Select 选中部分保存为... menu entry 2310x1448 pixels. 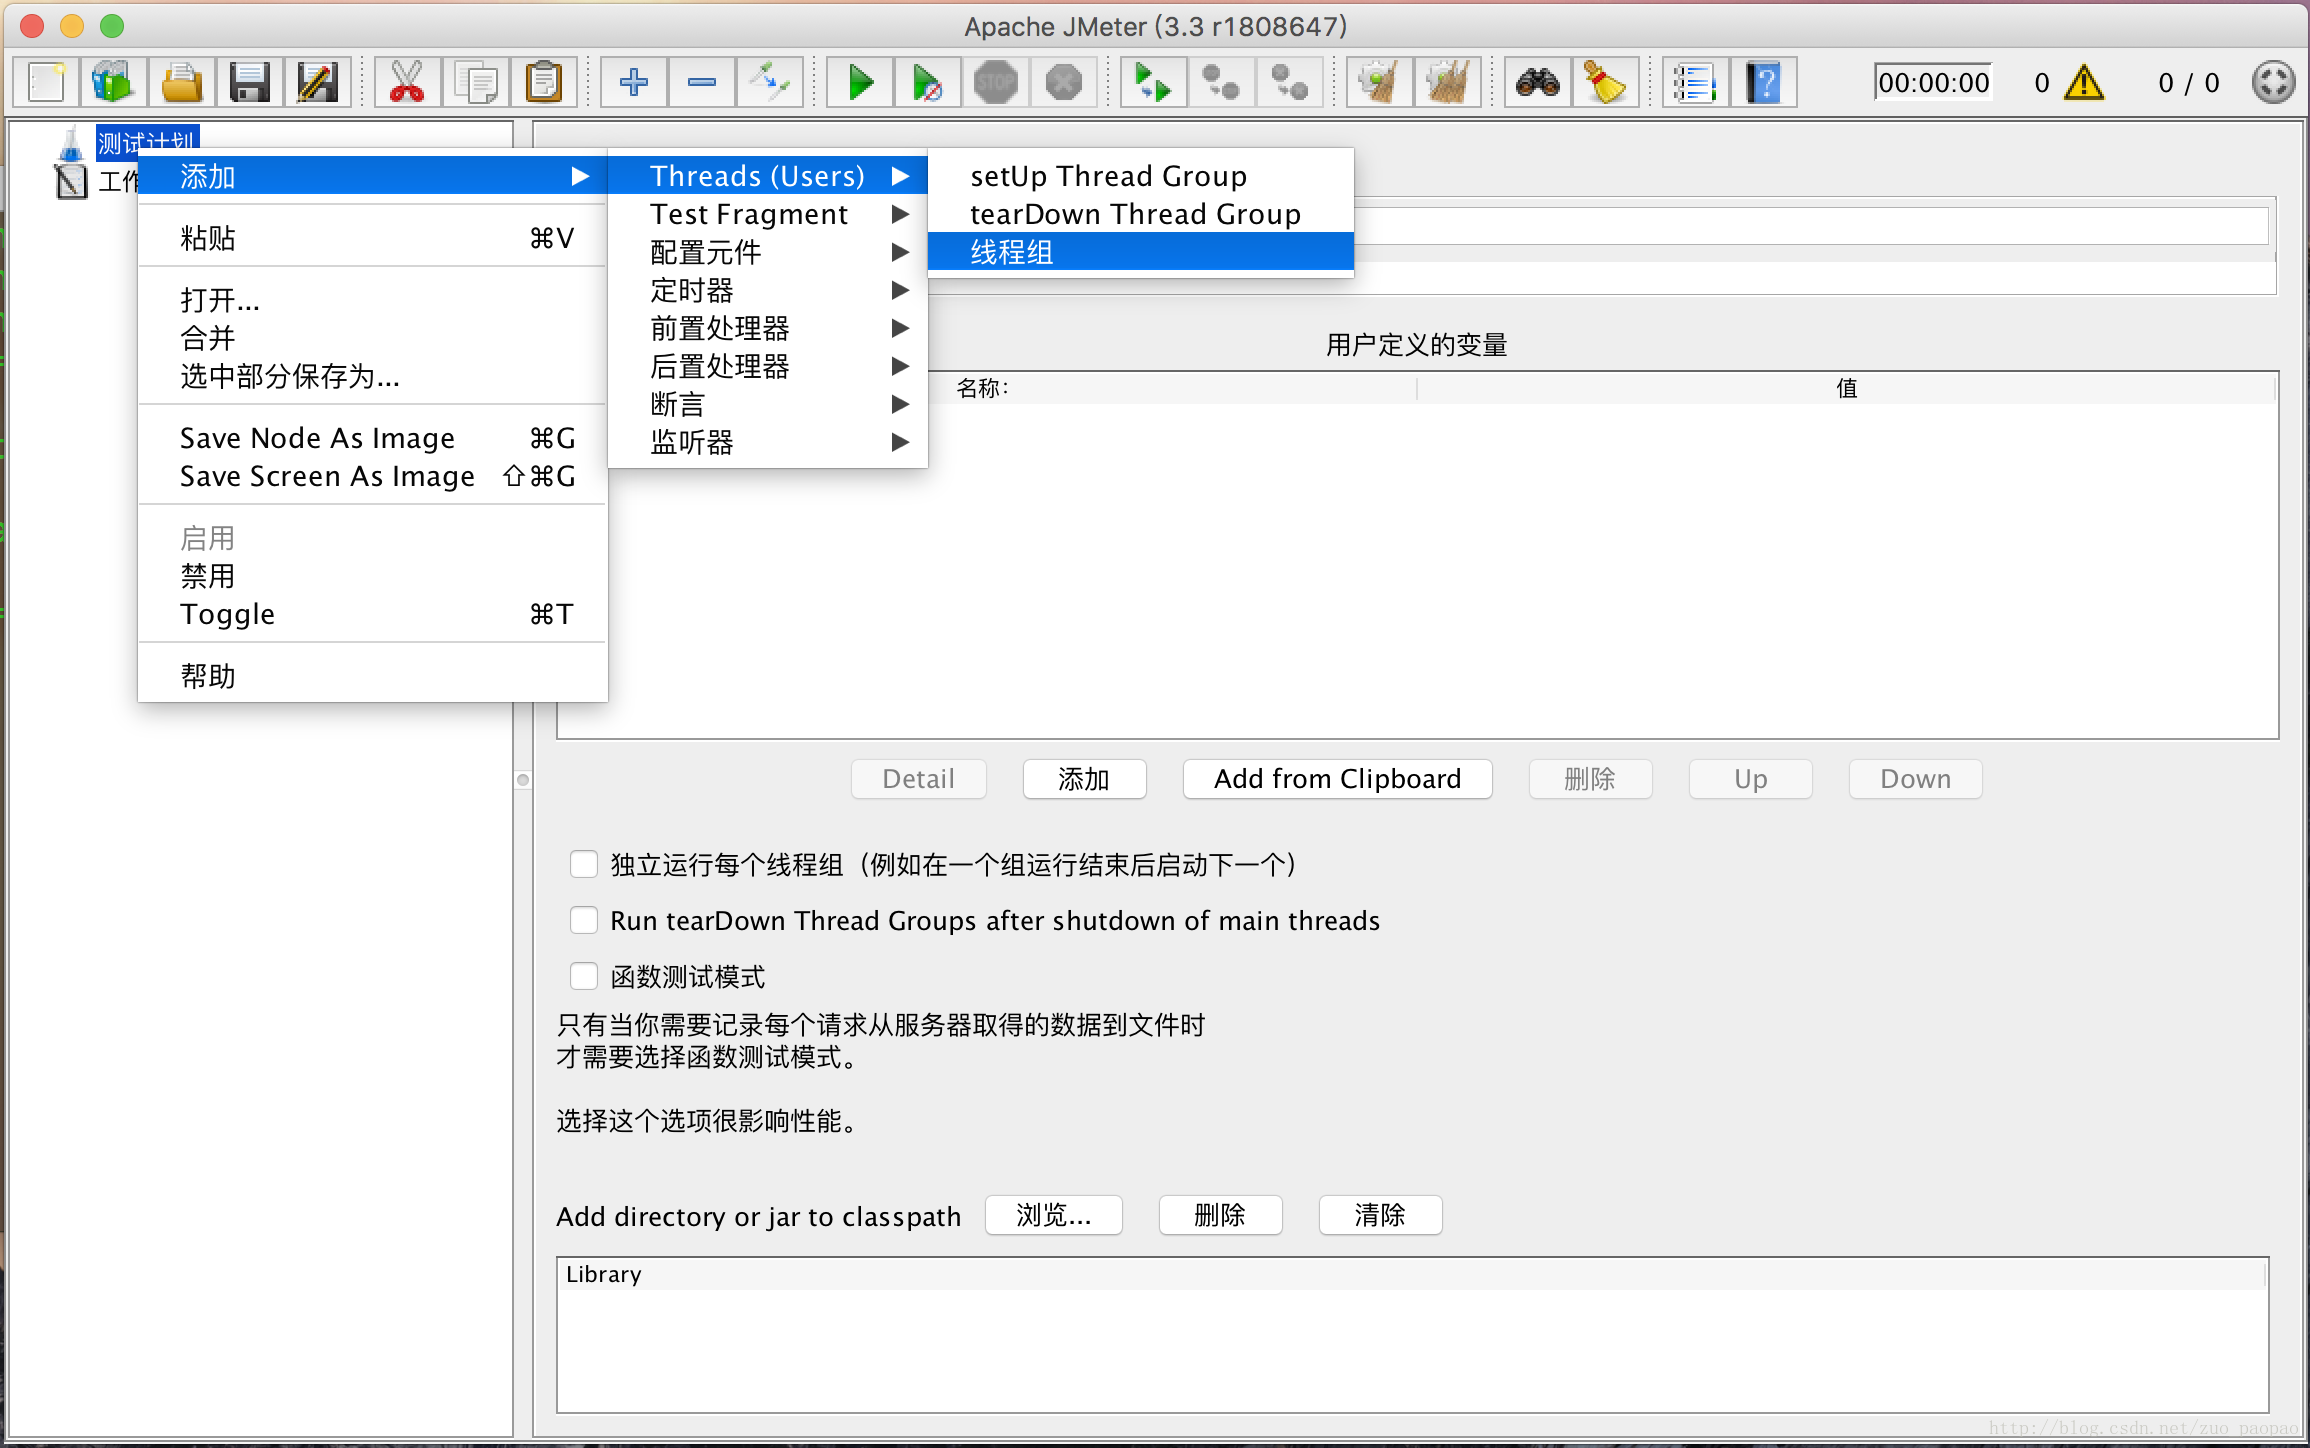tap(372, 376)
